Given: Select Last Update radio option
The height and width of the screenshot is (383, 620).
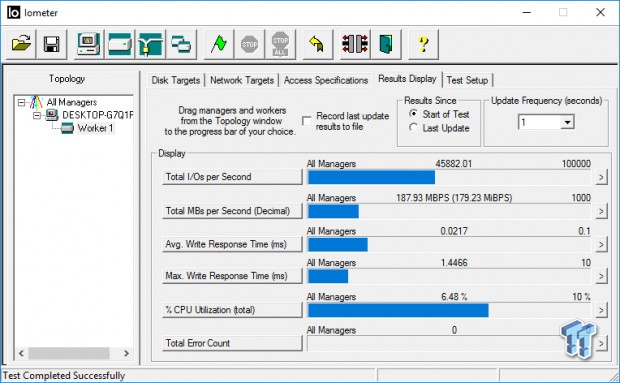Looking at the screenshot, I should 414,128.
